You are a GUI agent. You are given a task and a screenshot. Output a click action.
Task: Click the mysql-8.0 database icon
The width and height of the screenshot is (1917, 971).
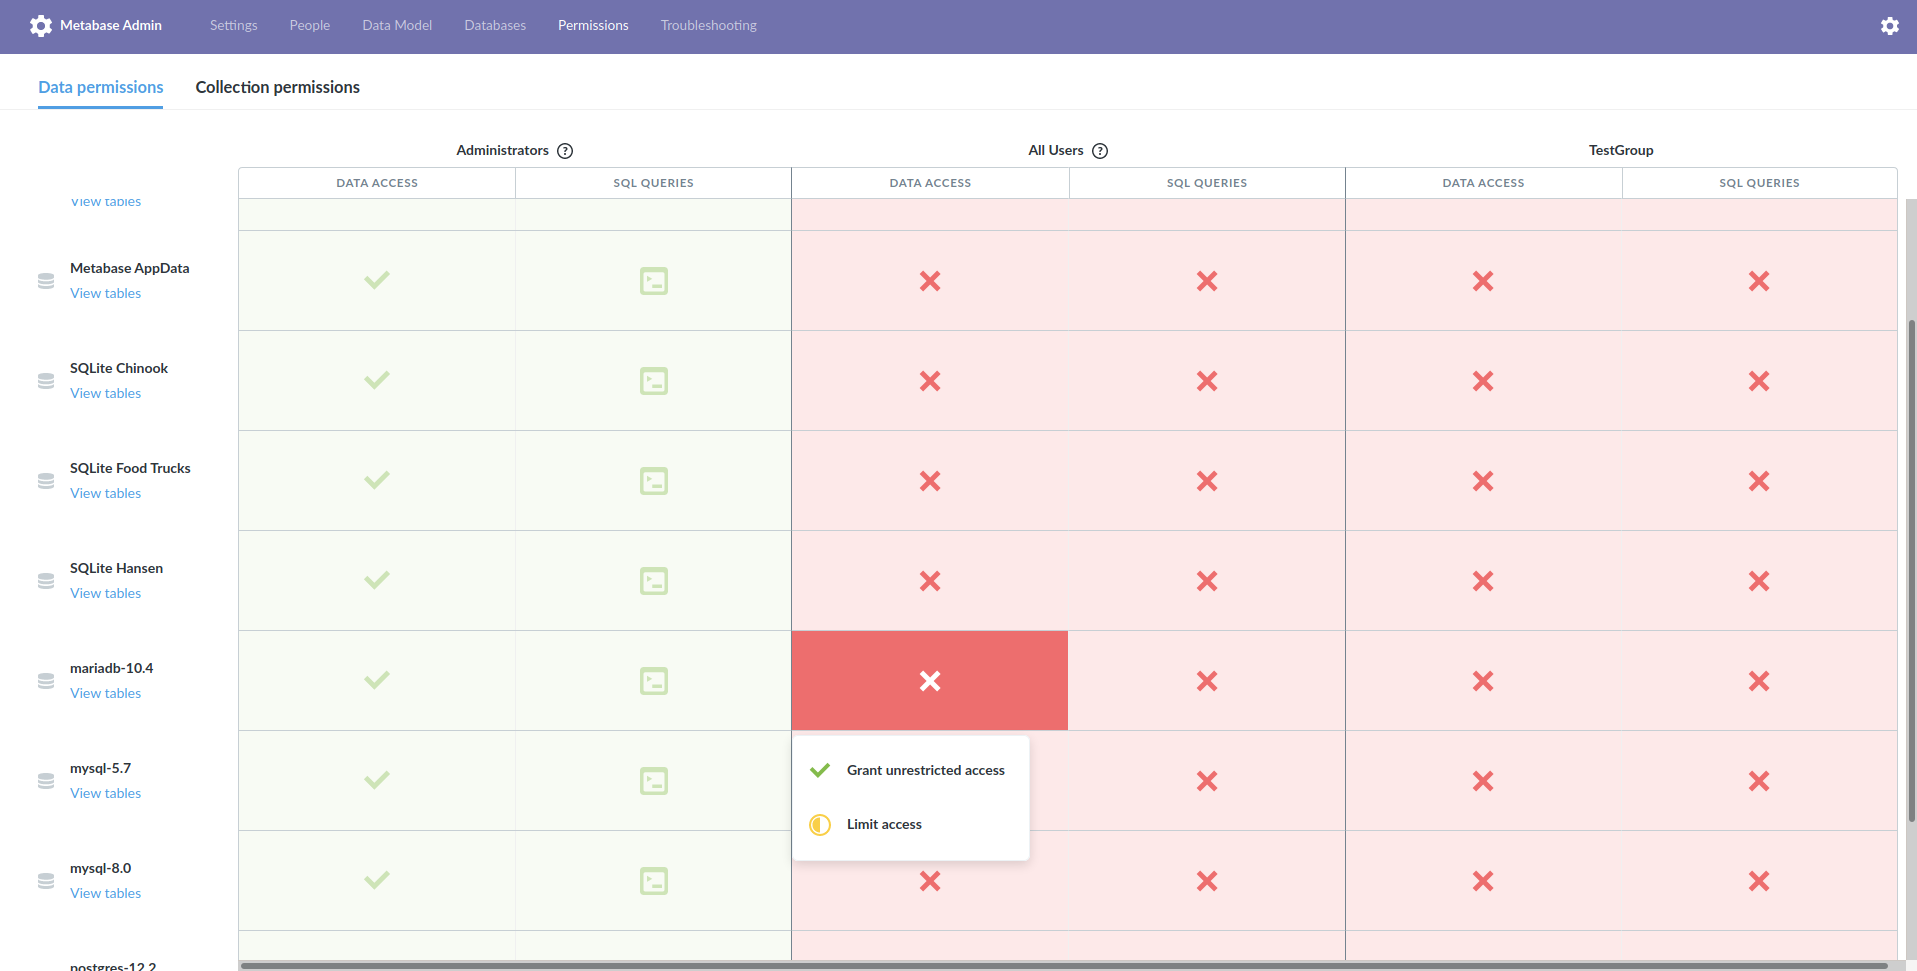pyautogui.click(x=46, y=881)
